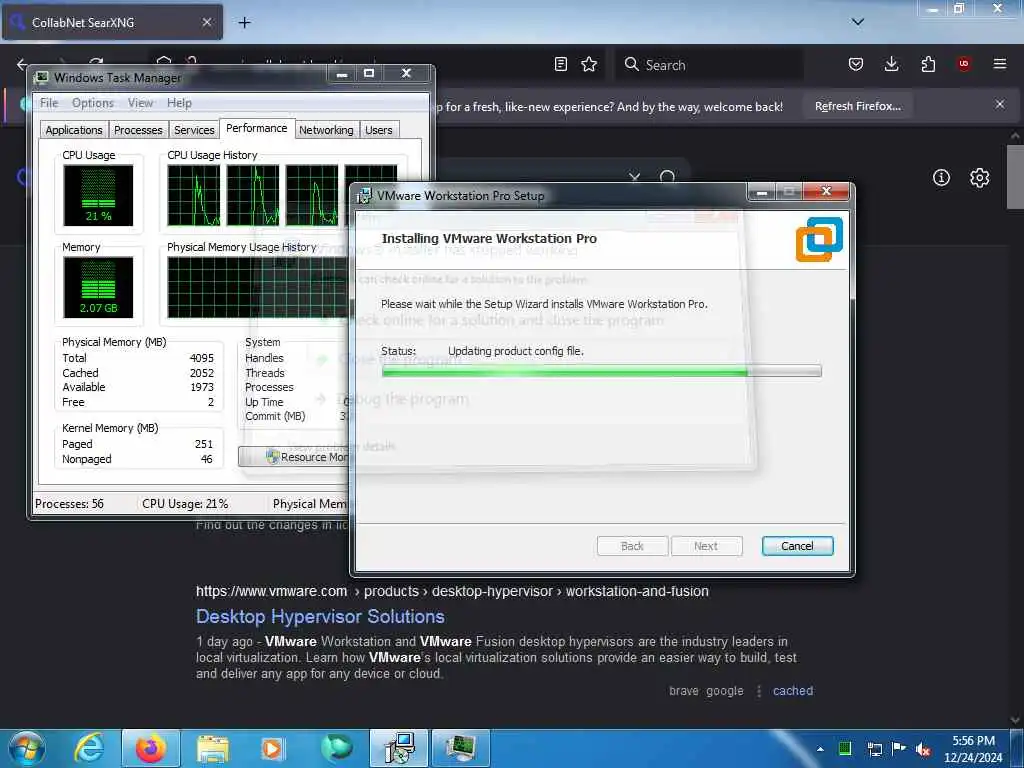This screenshot has width=1024, height=768.
Task: Close the CollabNet SearXNG tab
Action: (206, 22)
